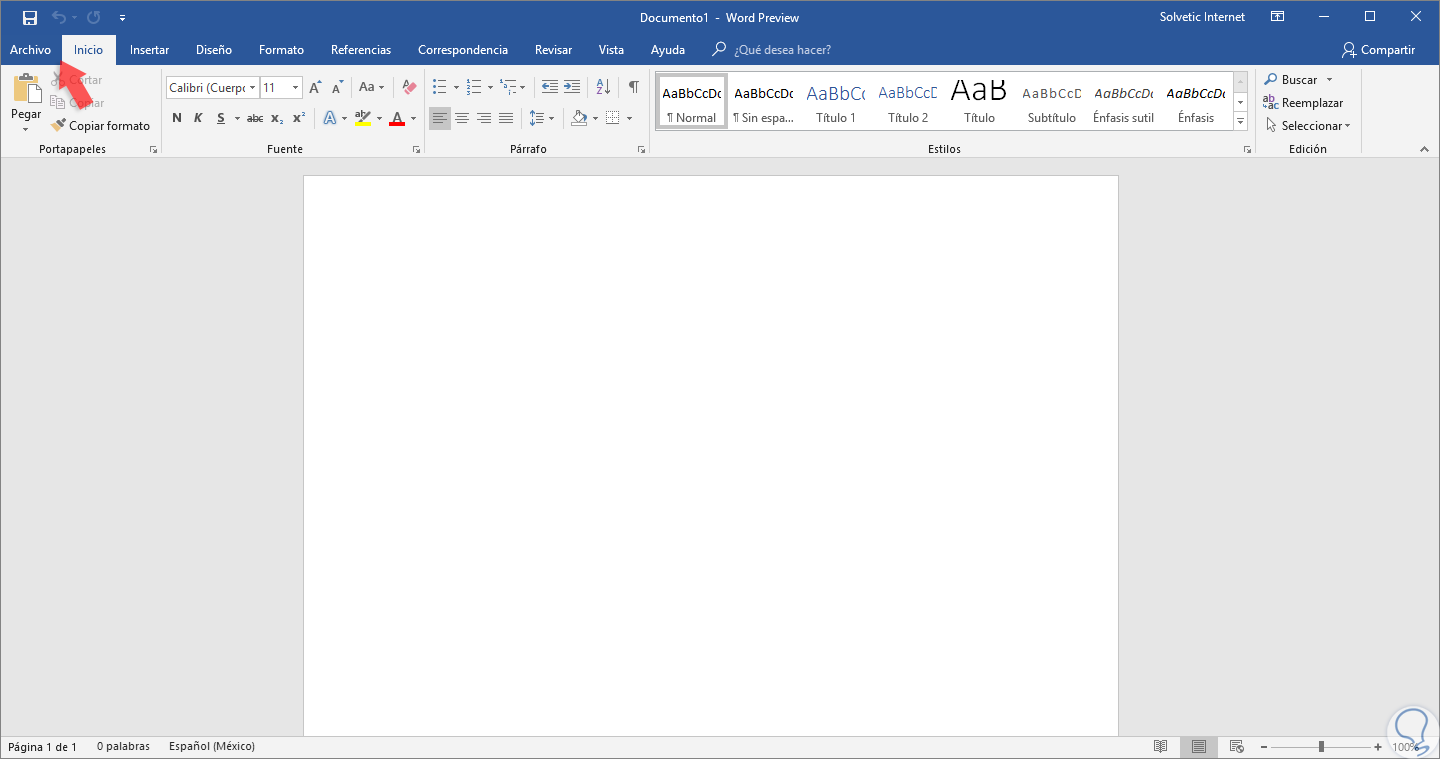Toggle strikethrough formatting (abc button)

[x=254, y=118]
